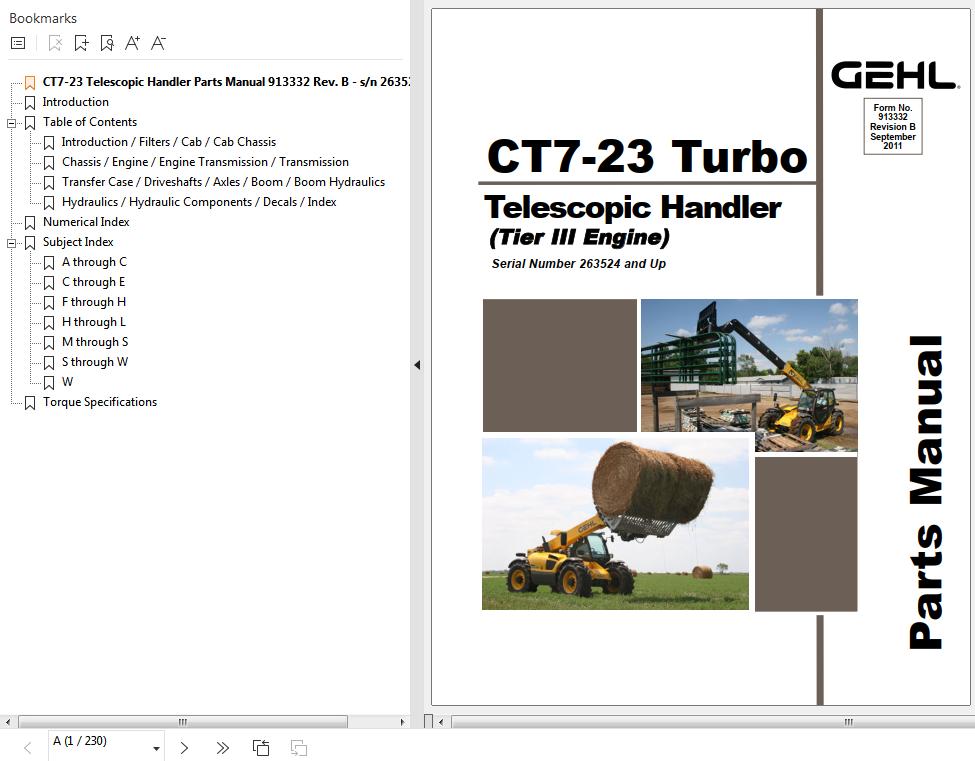
Task: Click the Form No. 913332 revision box
Action: [x=892, y=126]
